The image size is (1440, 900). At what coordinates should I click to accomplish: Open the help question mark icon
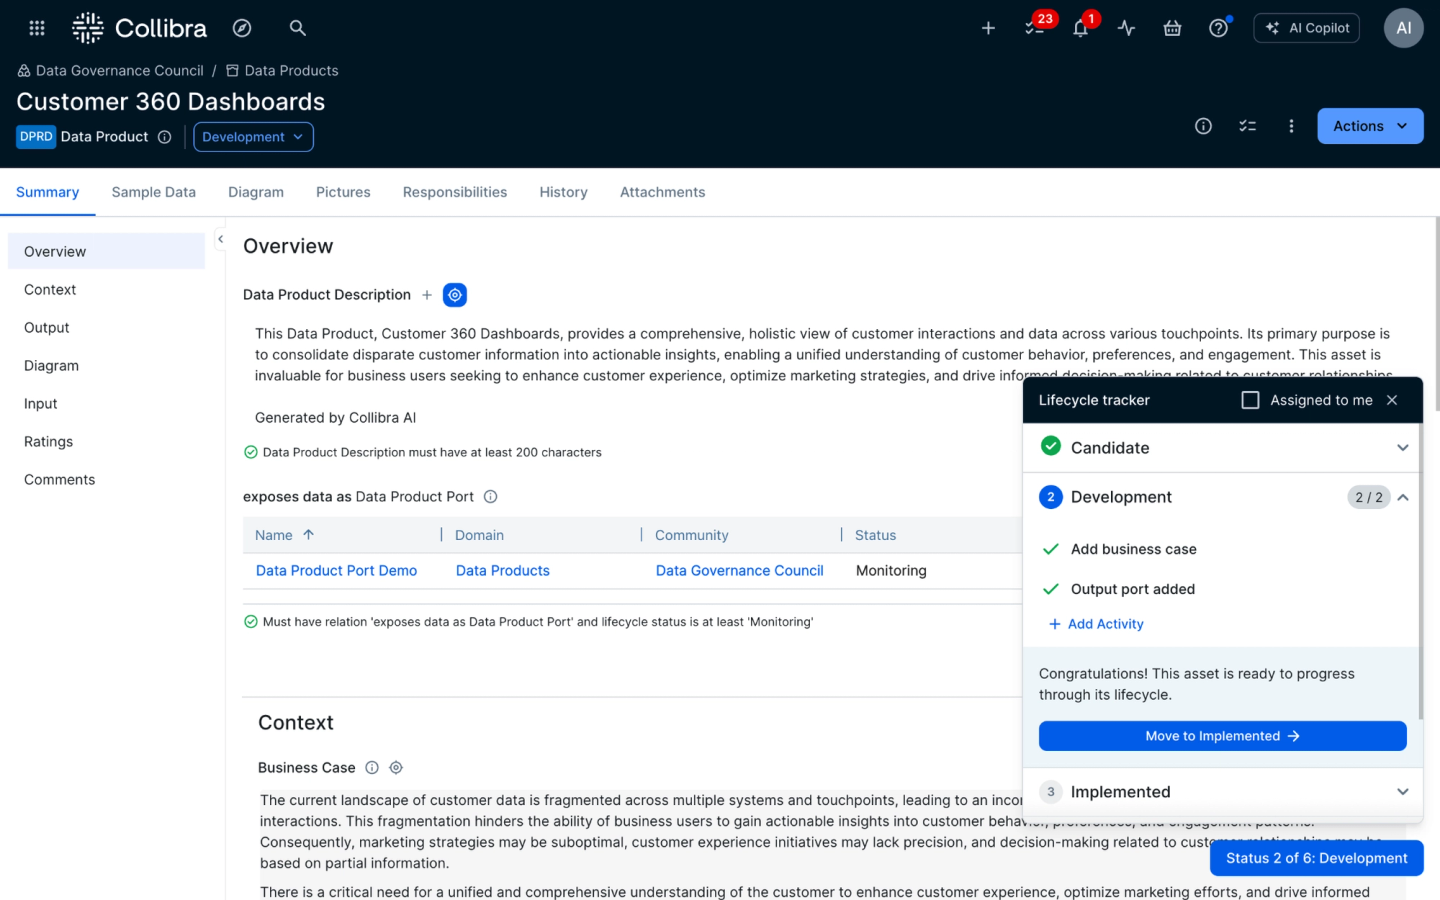1218,28
